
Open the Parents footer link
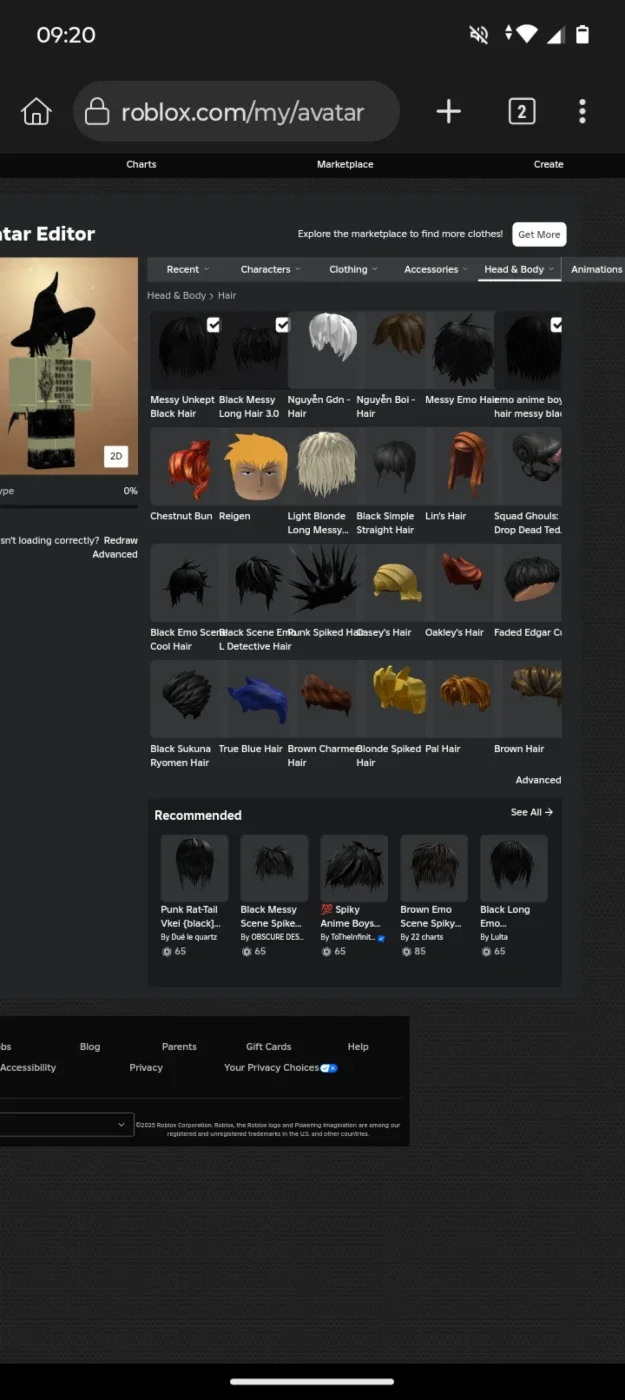point(179,1047)
